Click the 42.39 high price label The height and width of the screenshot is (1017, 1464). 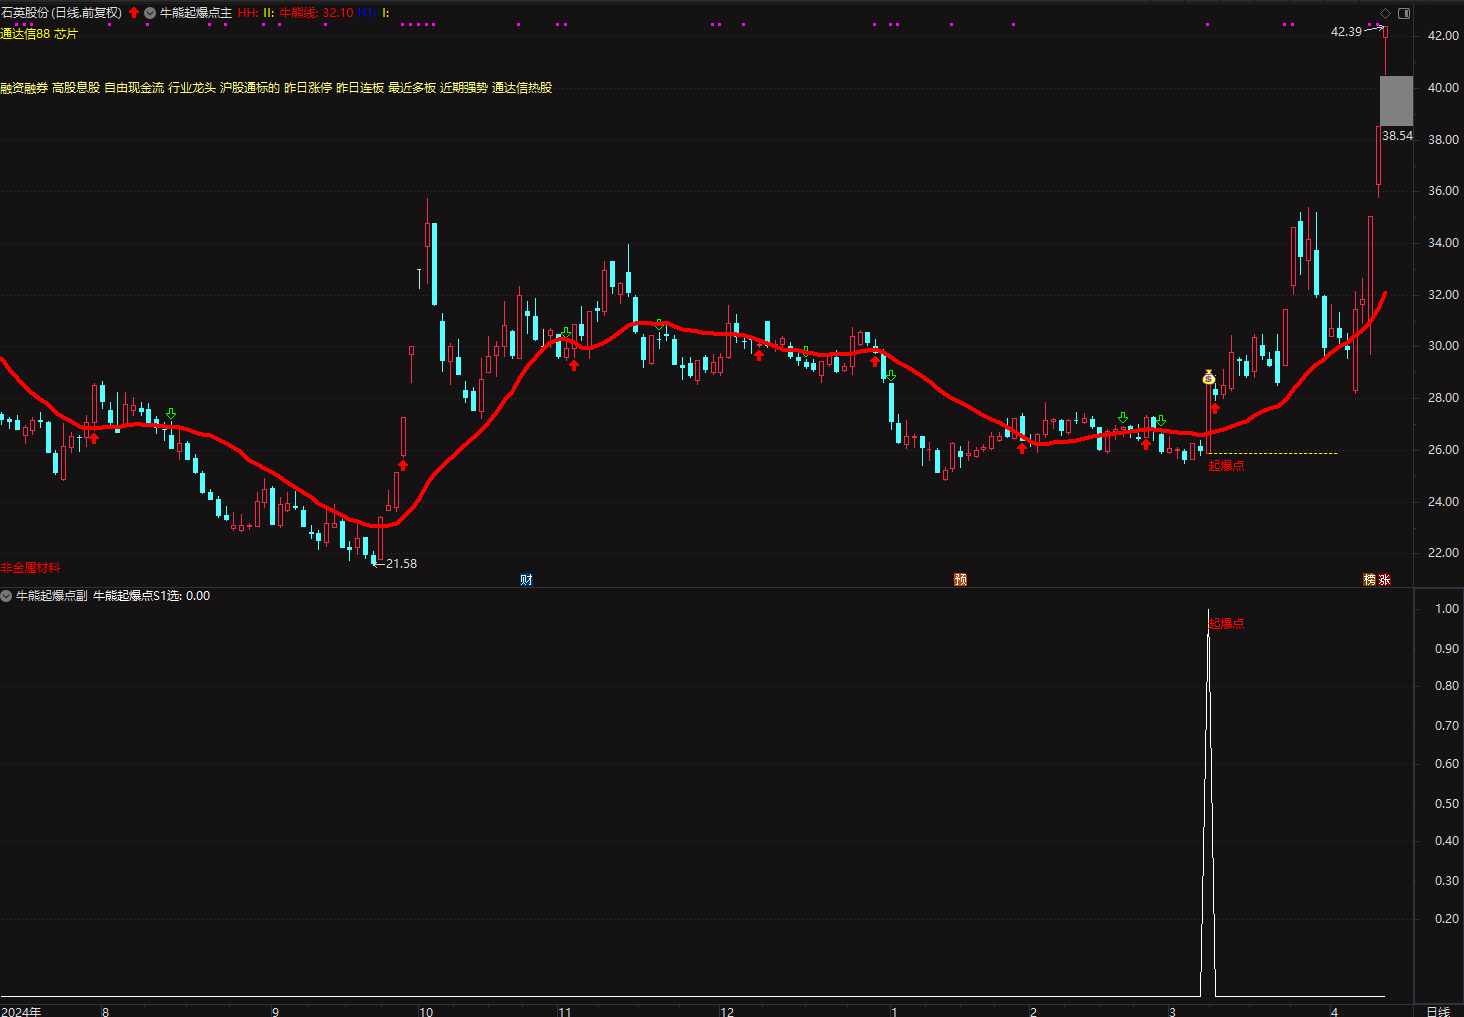point(1346,32)
